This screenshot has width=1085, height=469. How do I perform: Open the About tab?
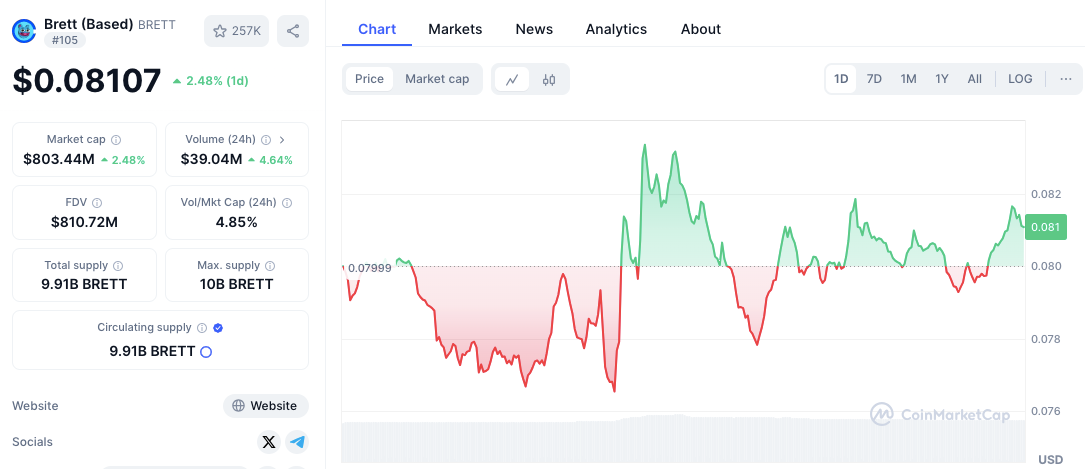point(701,29)
